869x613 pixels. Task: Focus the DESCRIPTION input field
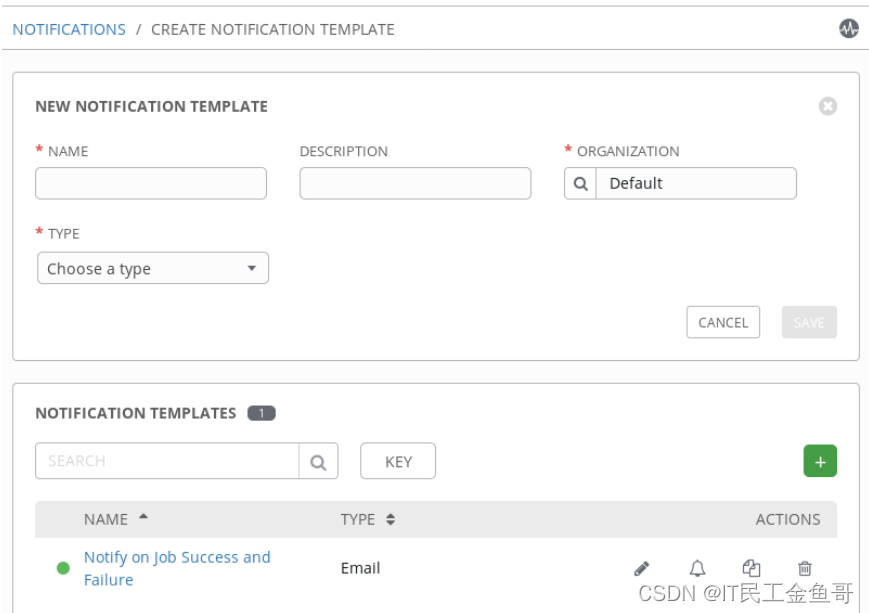pos(415,183)
